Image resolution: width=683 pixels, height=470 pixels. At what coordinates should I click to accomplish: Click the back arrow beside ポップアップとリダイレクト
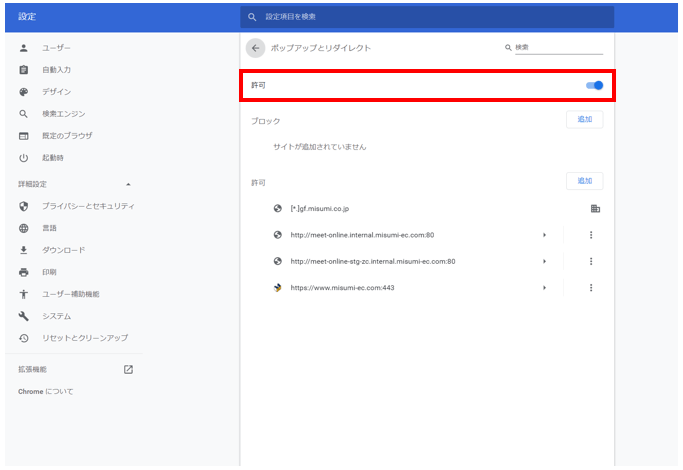click(x=256, y=48)
